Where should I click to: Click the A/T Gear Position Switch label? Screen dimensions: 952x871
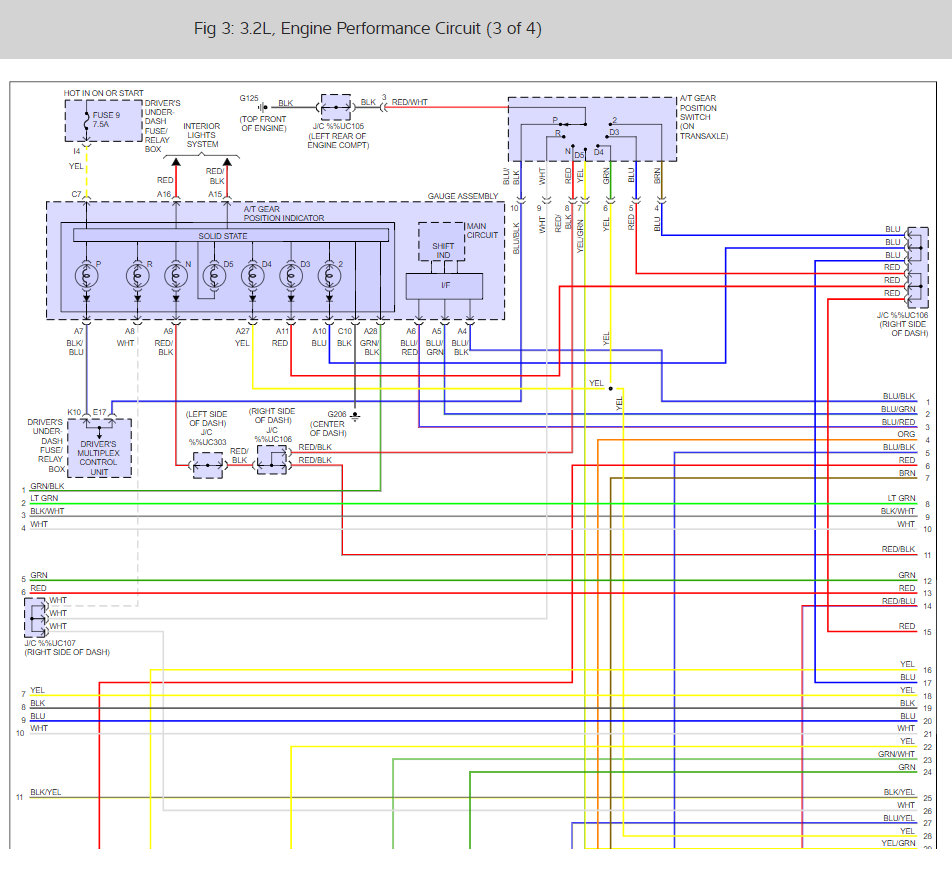pyautogui.click(x=704, y=117)
